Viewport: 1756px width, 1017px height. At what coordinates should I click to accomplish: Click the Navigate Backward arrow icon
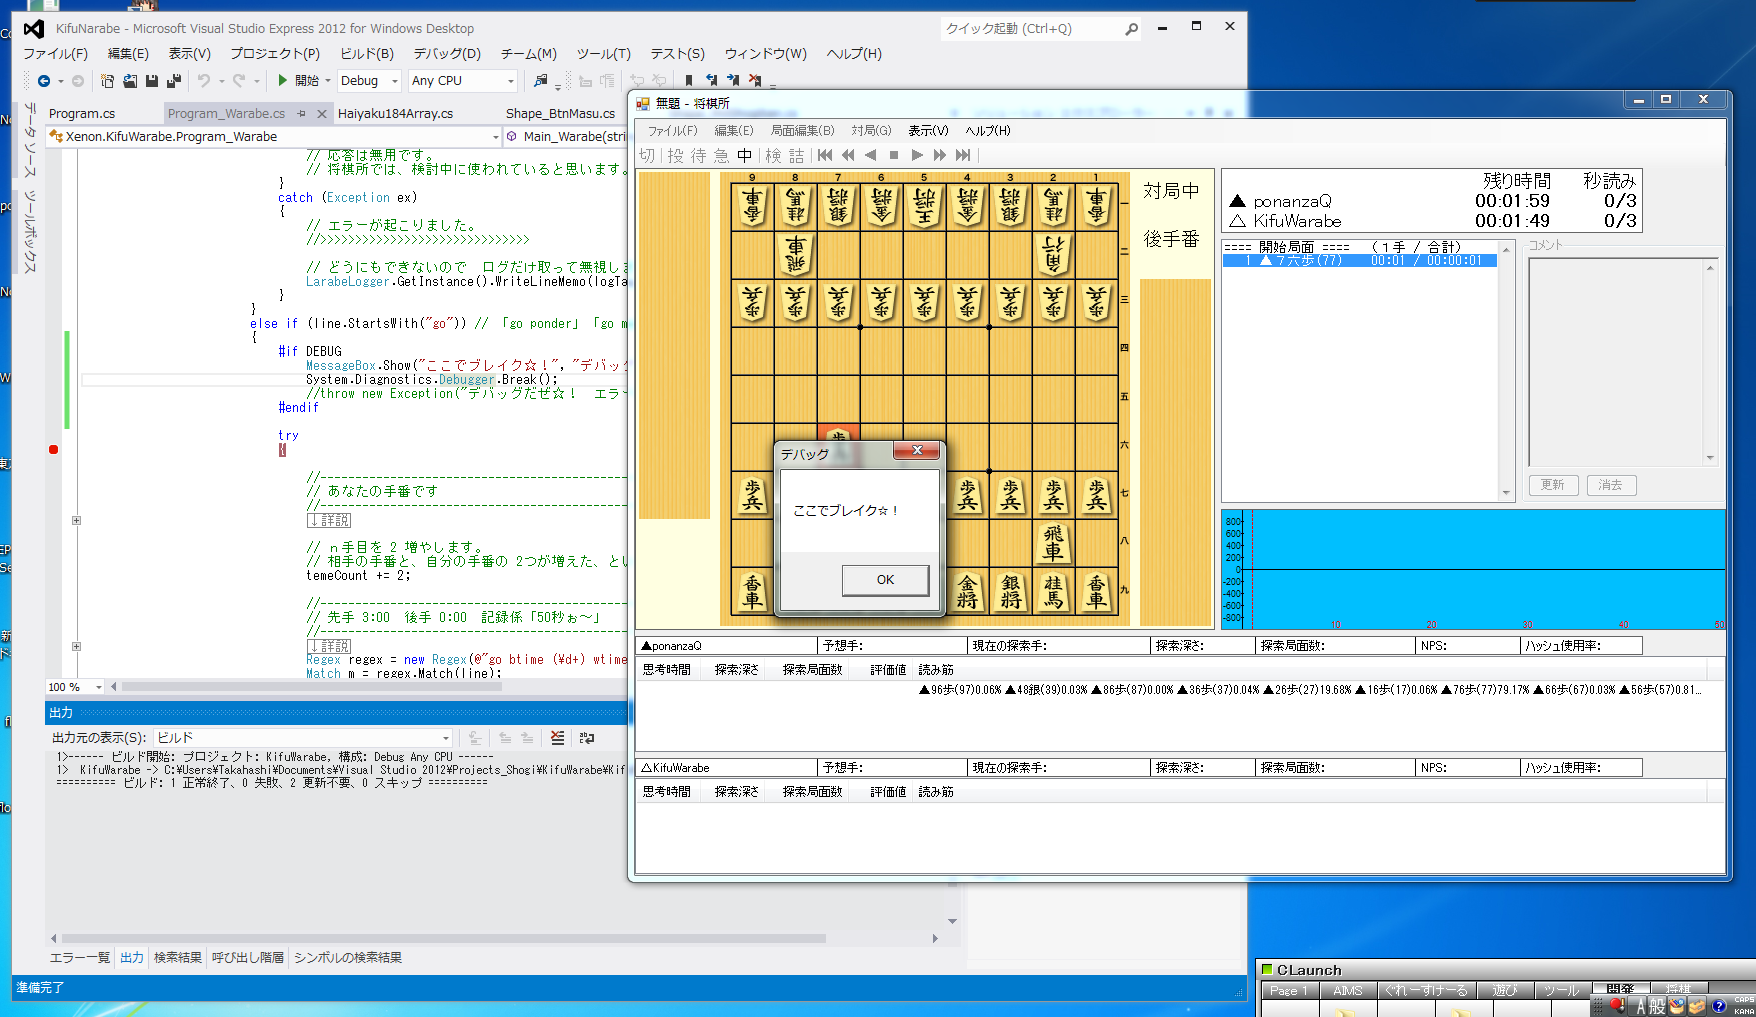pyautogui.click(x=44, y=81)
